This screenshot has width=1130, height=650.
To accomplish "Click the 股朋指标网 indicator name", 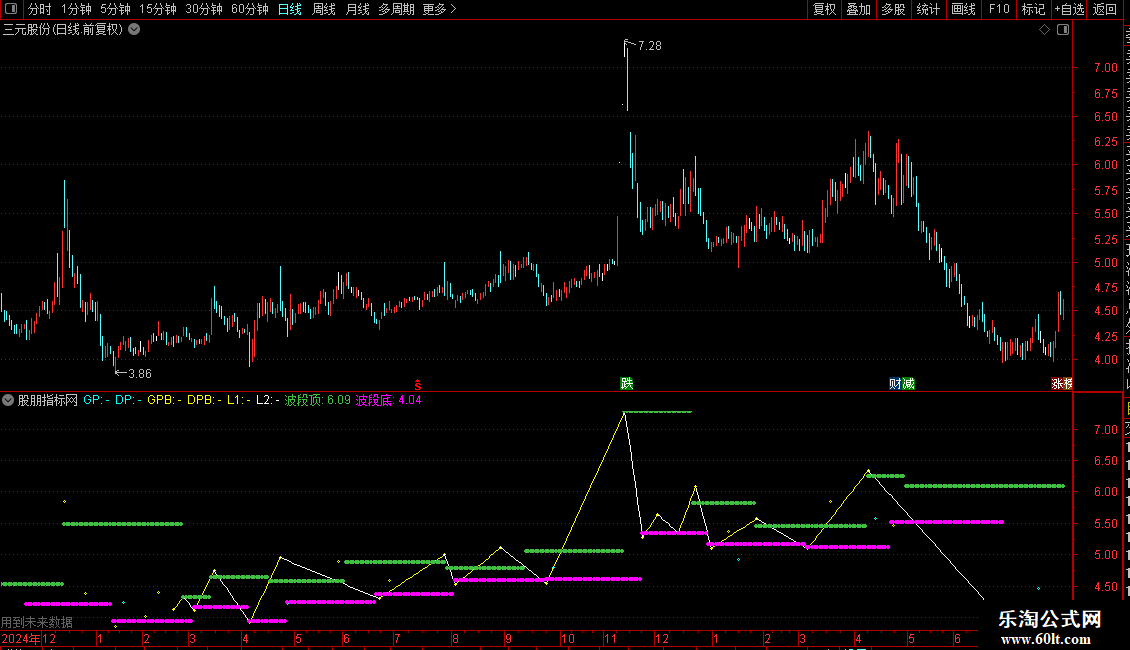I will [x=48, y=400].
